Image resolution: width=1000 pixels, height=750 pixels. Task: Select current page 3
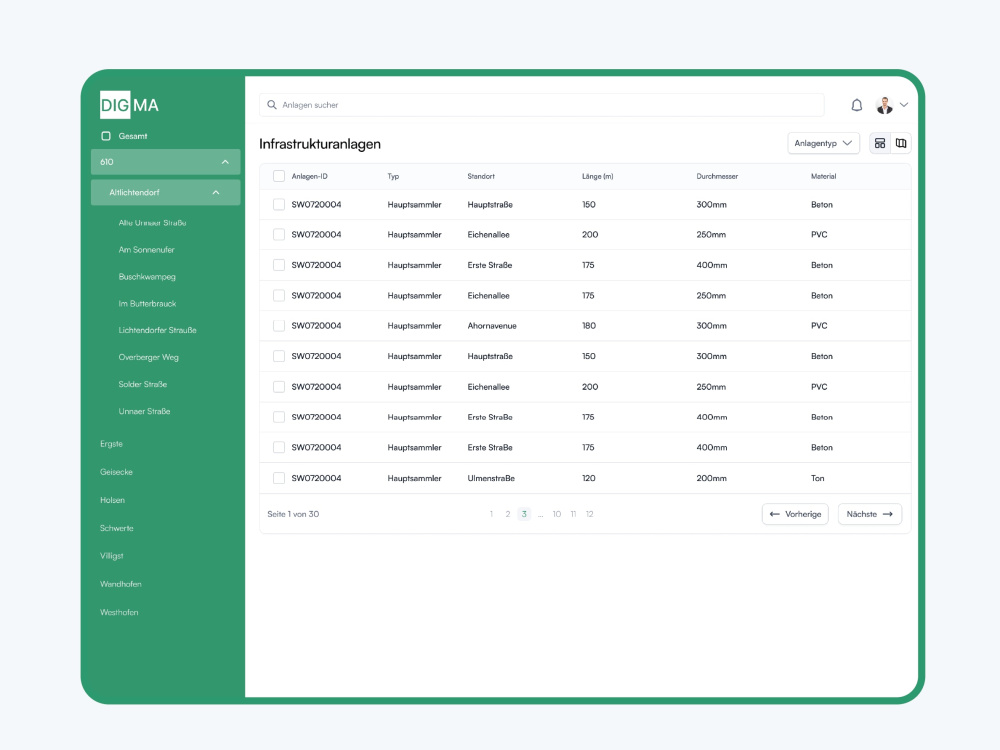tap(524, 514)
